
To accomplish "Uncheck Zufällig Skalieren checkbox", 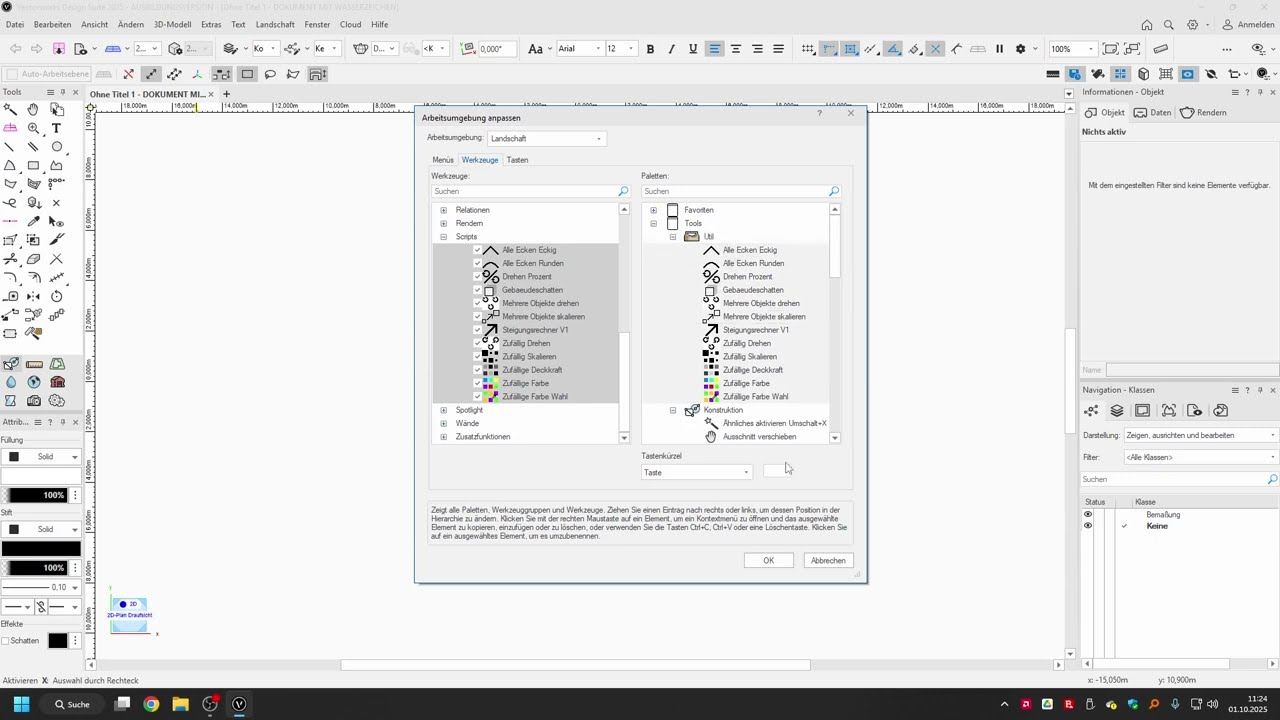I will point(477,356).
